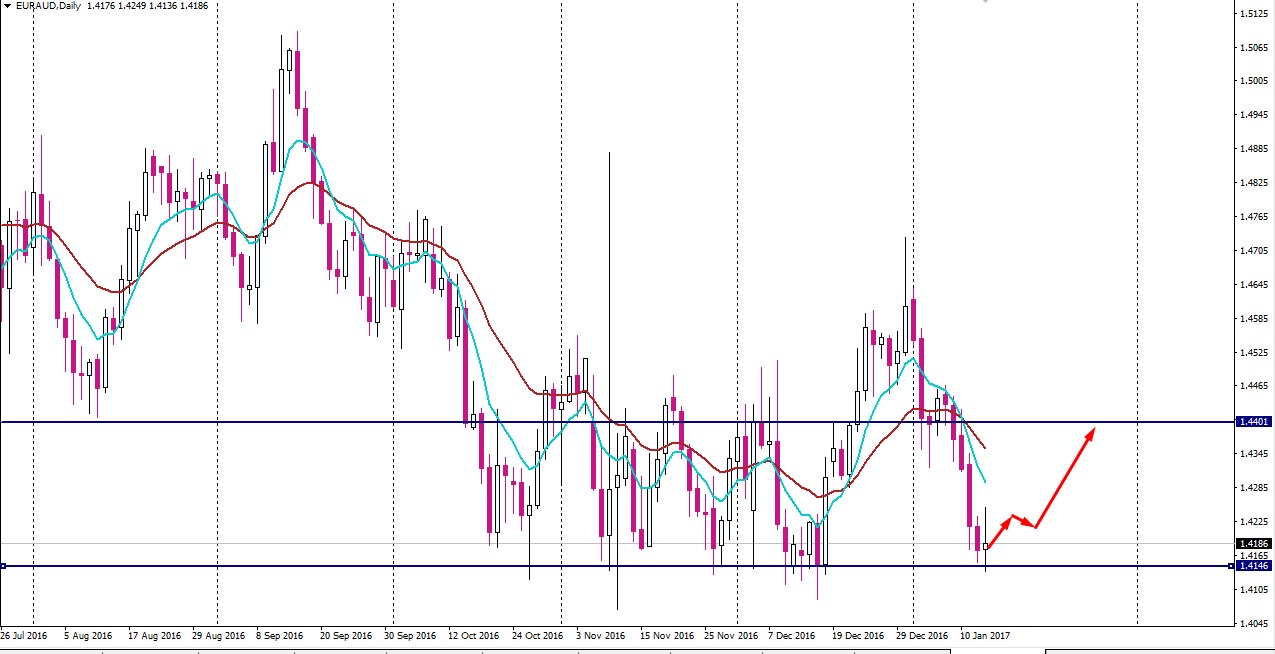Click the 1.4885 price scale label
The height and width of the screenshot is (654, 1275).
point(1255,149)
